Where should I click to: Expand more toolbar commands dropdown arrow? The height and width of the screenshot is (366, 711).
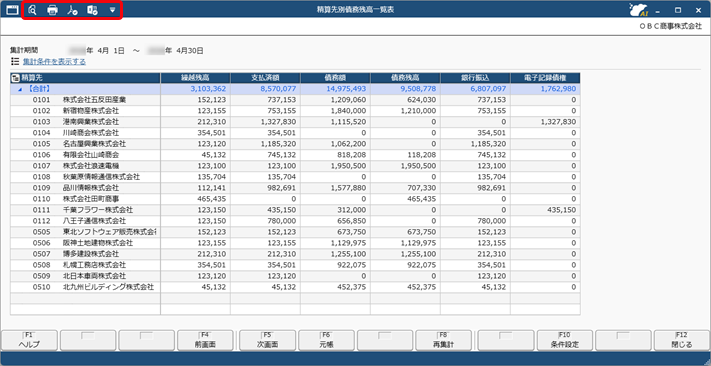pyautogui.click(x=112, y=10)
